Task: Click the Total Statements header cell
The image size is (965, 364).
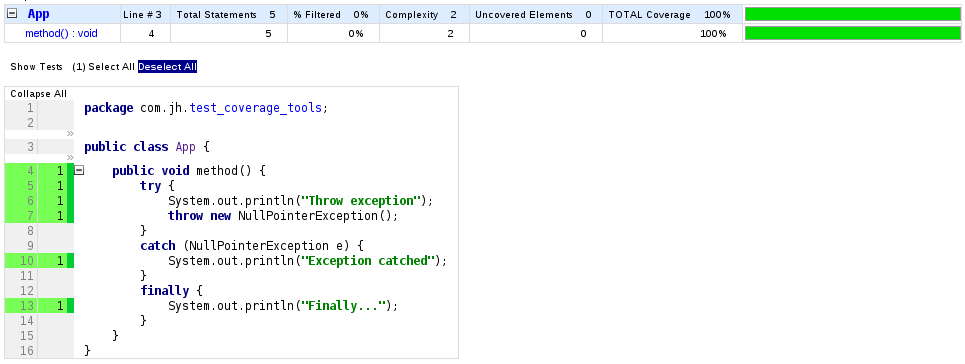Action: tap(228, 14)
